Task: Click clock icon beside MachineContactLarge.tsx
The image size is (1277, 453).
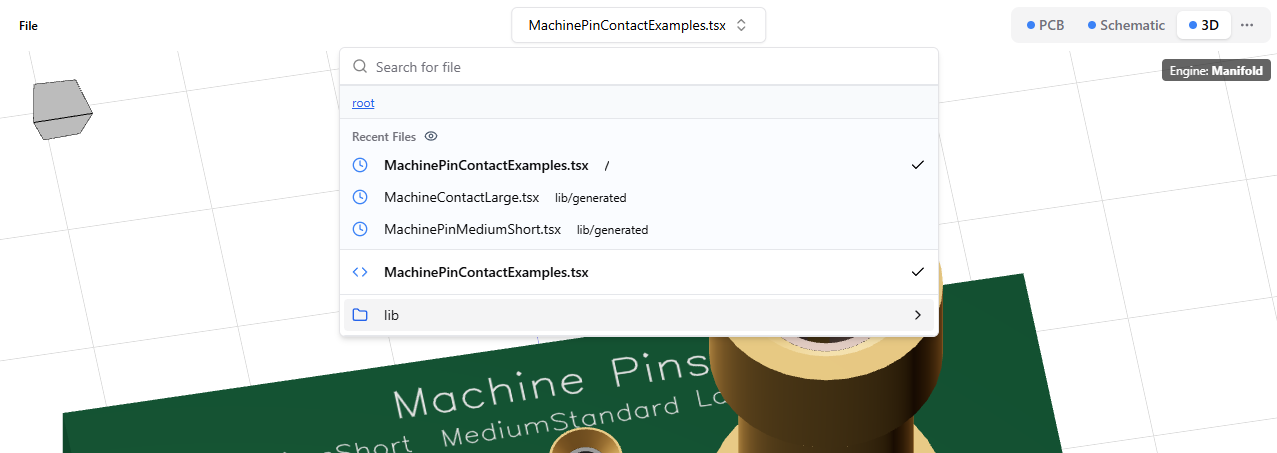Action: point(360,197)
